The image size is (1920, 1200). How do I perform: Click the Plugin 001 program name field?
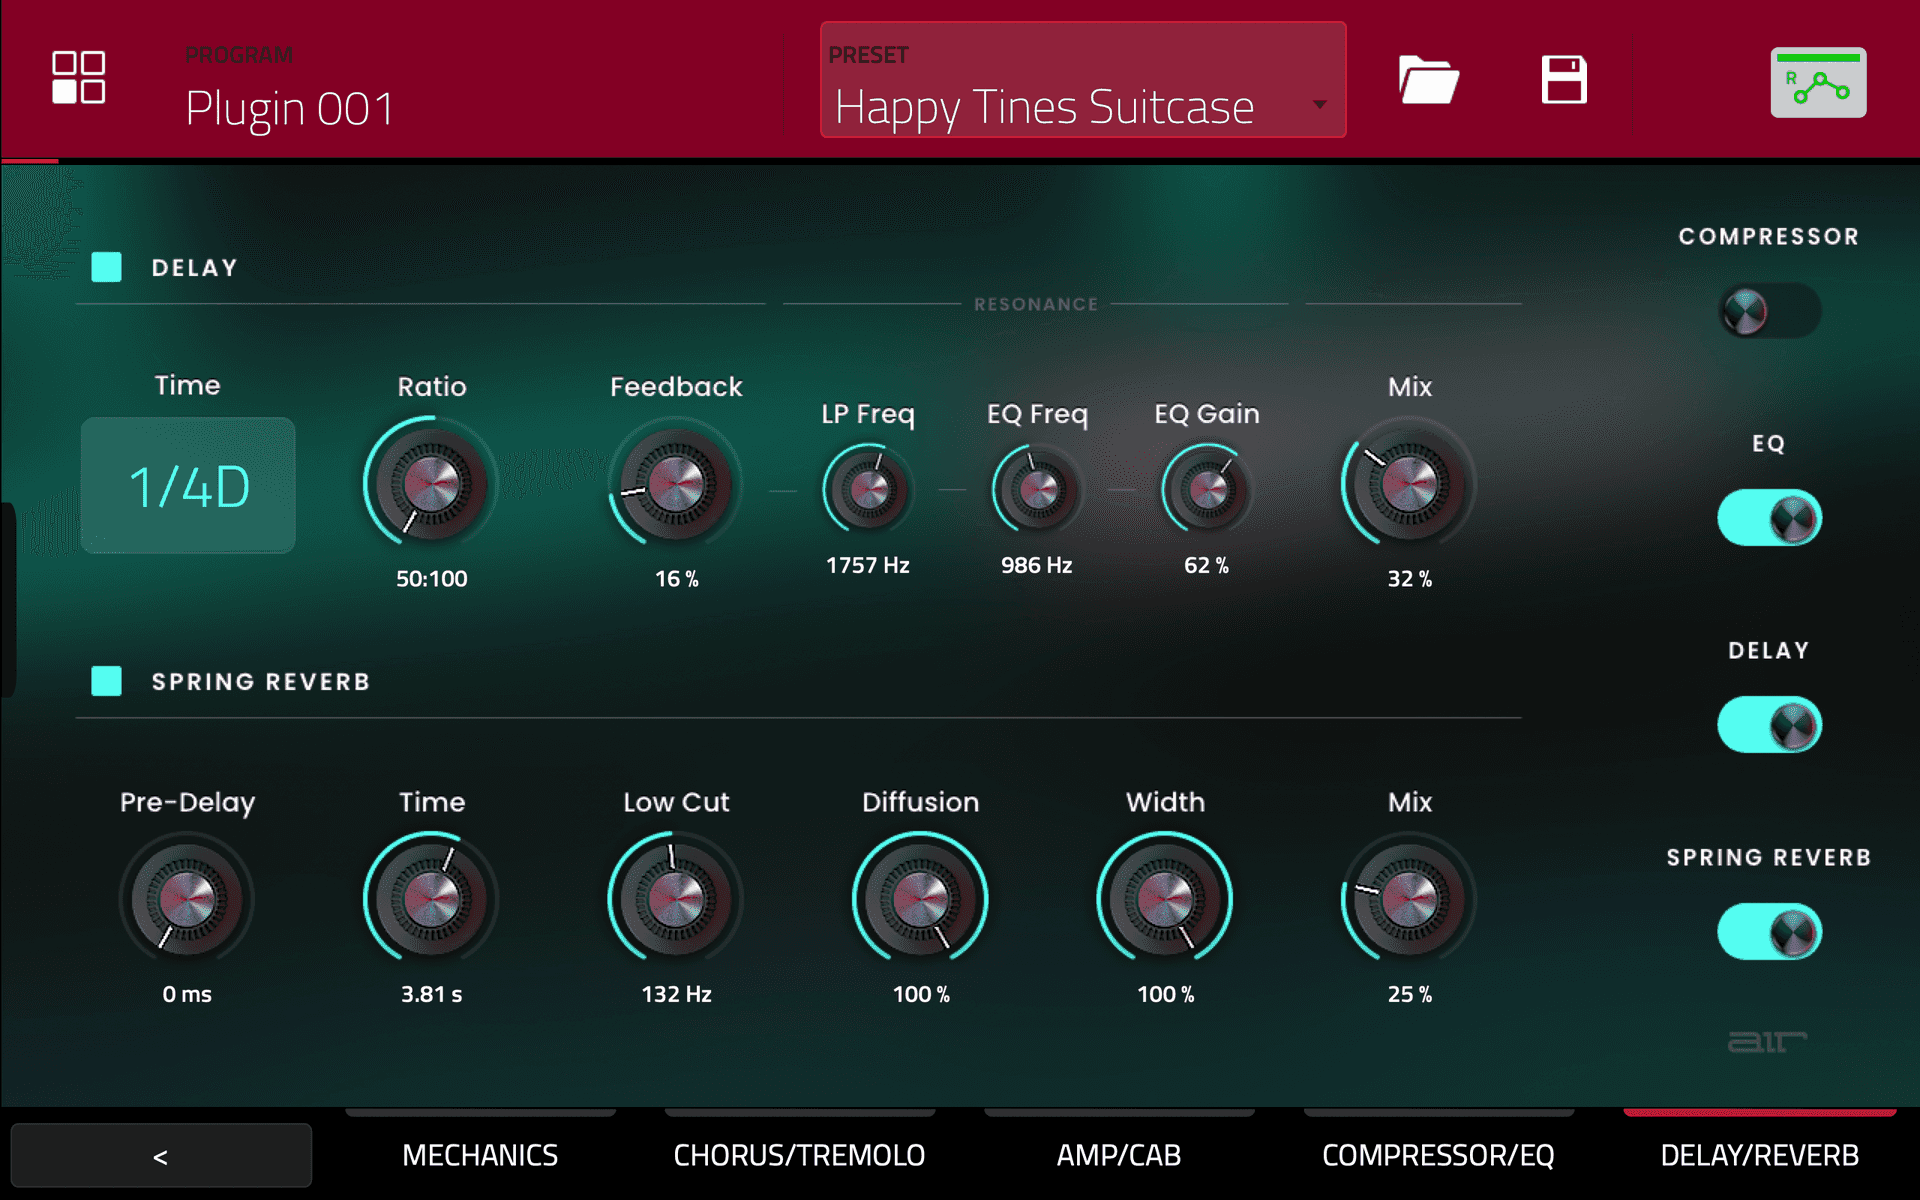tap(290, 108)
